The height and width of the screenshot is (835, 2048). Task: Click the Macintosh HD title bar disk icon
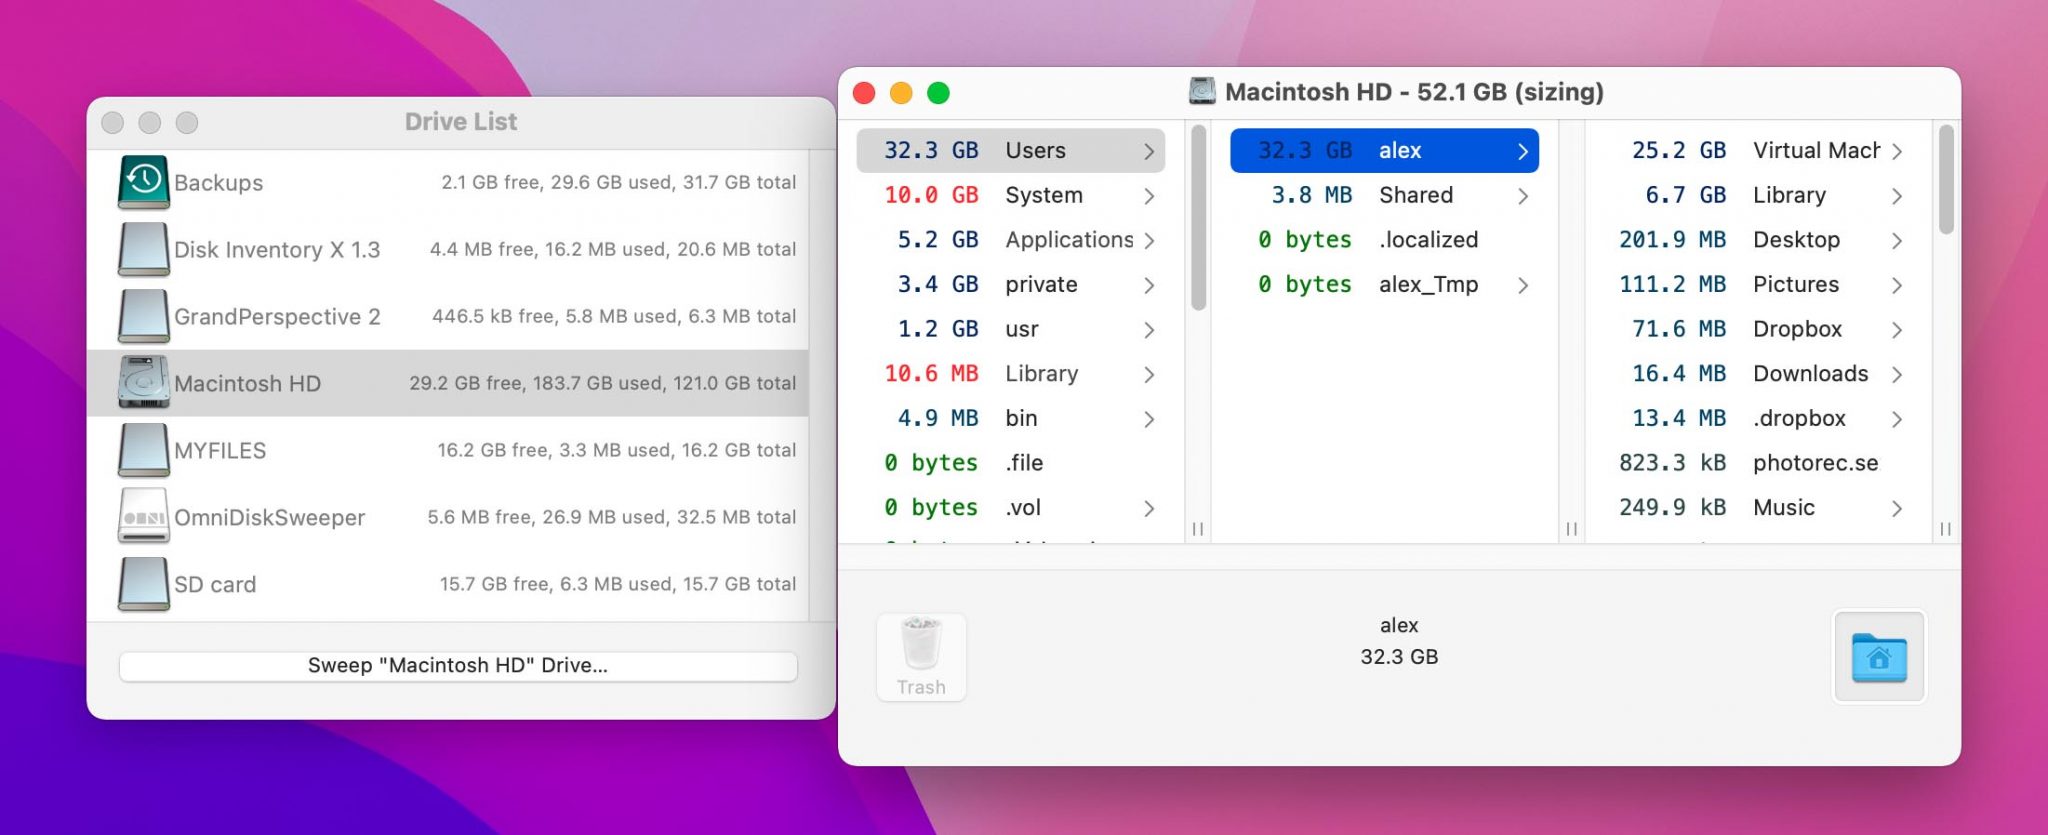tap(1202, 92)
